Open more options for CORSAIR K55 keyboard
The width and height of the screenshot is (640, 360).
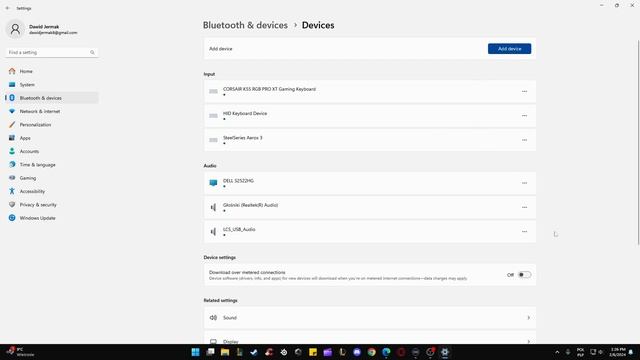[x=524, y=91]
